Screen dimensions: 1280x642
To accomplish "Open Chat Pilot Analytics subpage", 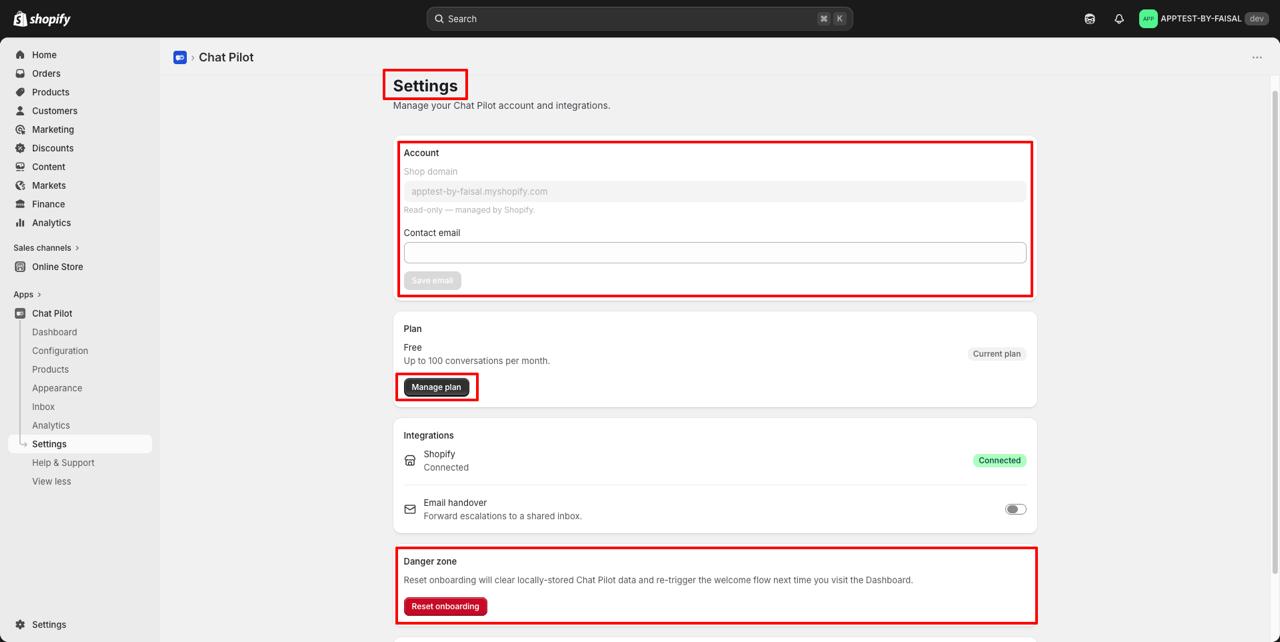I will pyautogui.click(x=51, y=426).
